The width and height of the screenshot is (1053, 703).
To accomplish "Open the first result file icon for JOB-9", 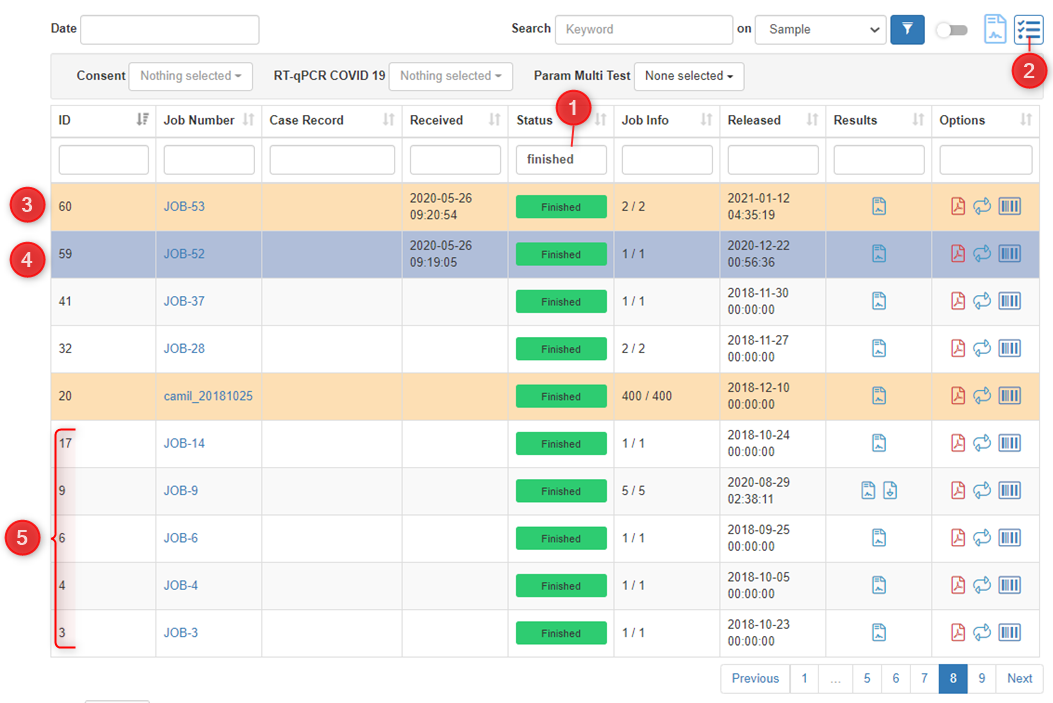I will pyautogui.click(x=868, y=491).
